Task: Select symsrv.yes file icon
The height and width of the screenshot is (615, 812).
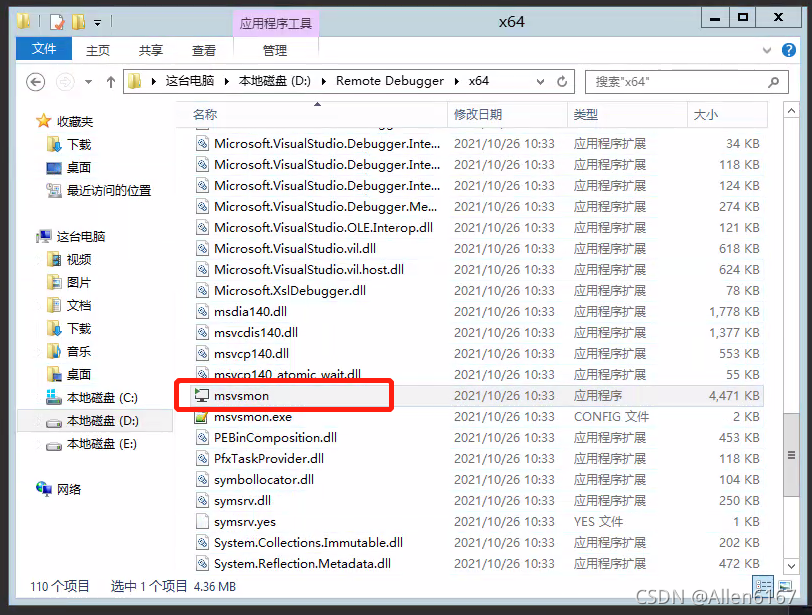Action: click(x=202, y=522)
